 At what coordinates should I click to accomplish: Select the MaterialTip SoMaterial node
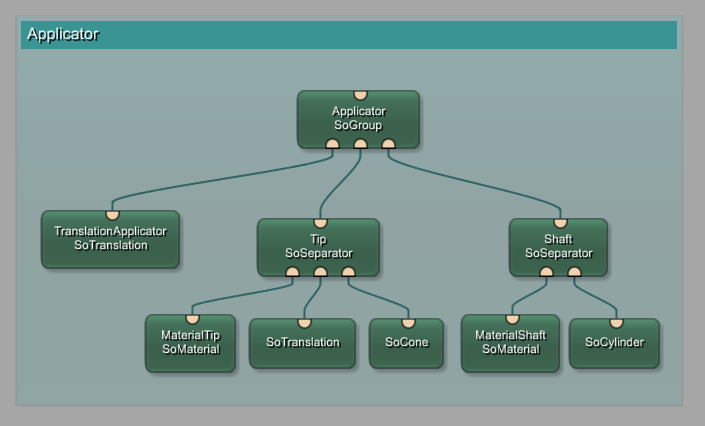tap(190, 343)
